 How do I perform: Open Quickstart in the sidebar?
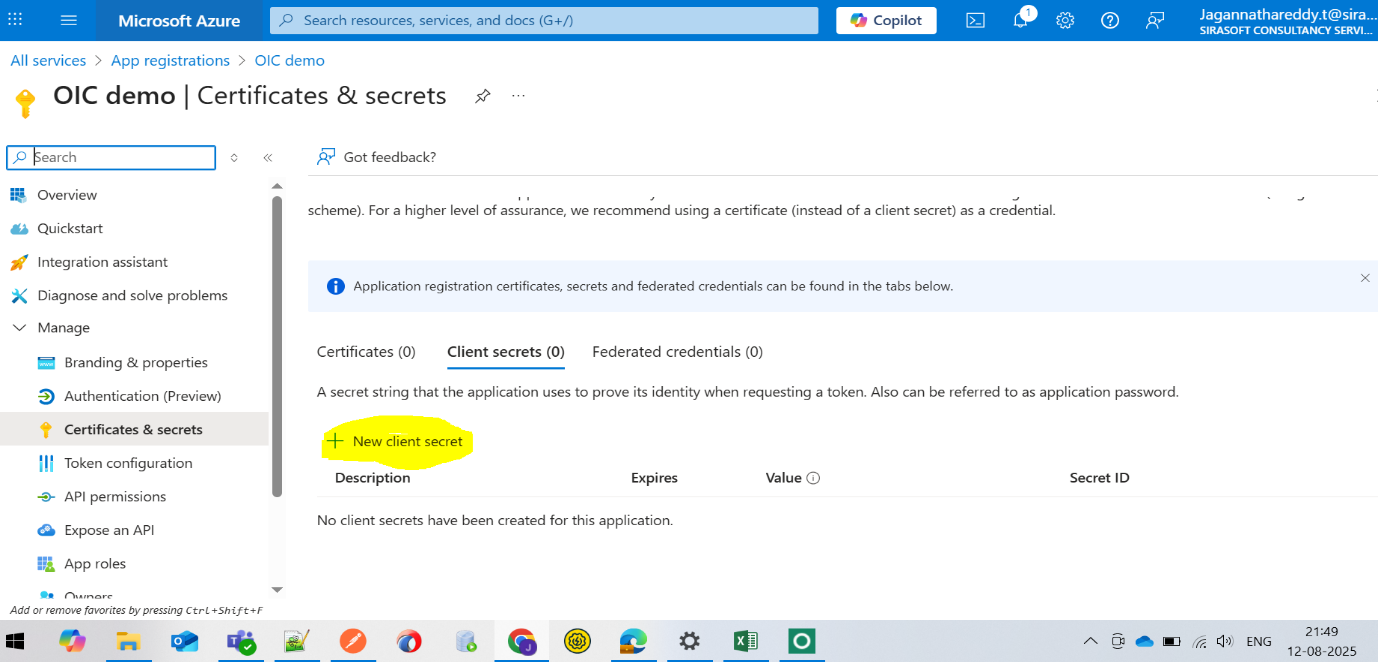[x=70, y=228]
